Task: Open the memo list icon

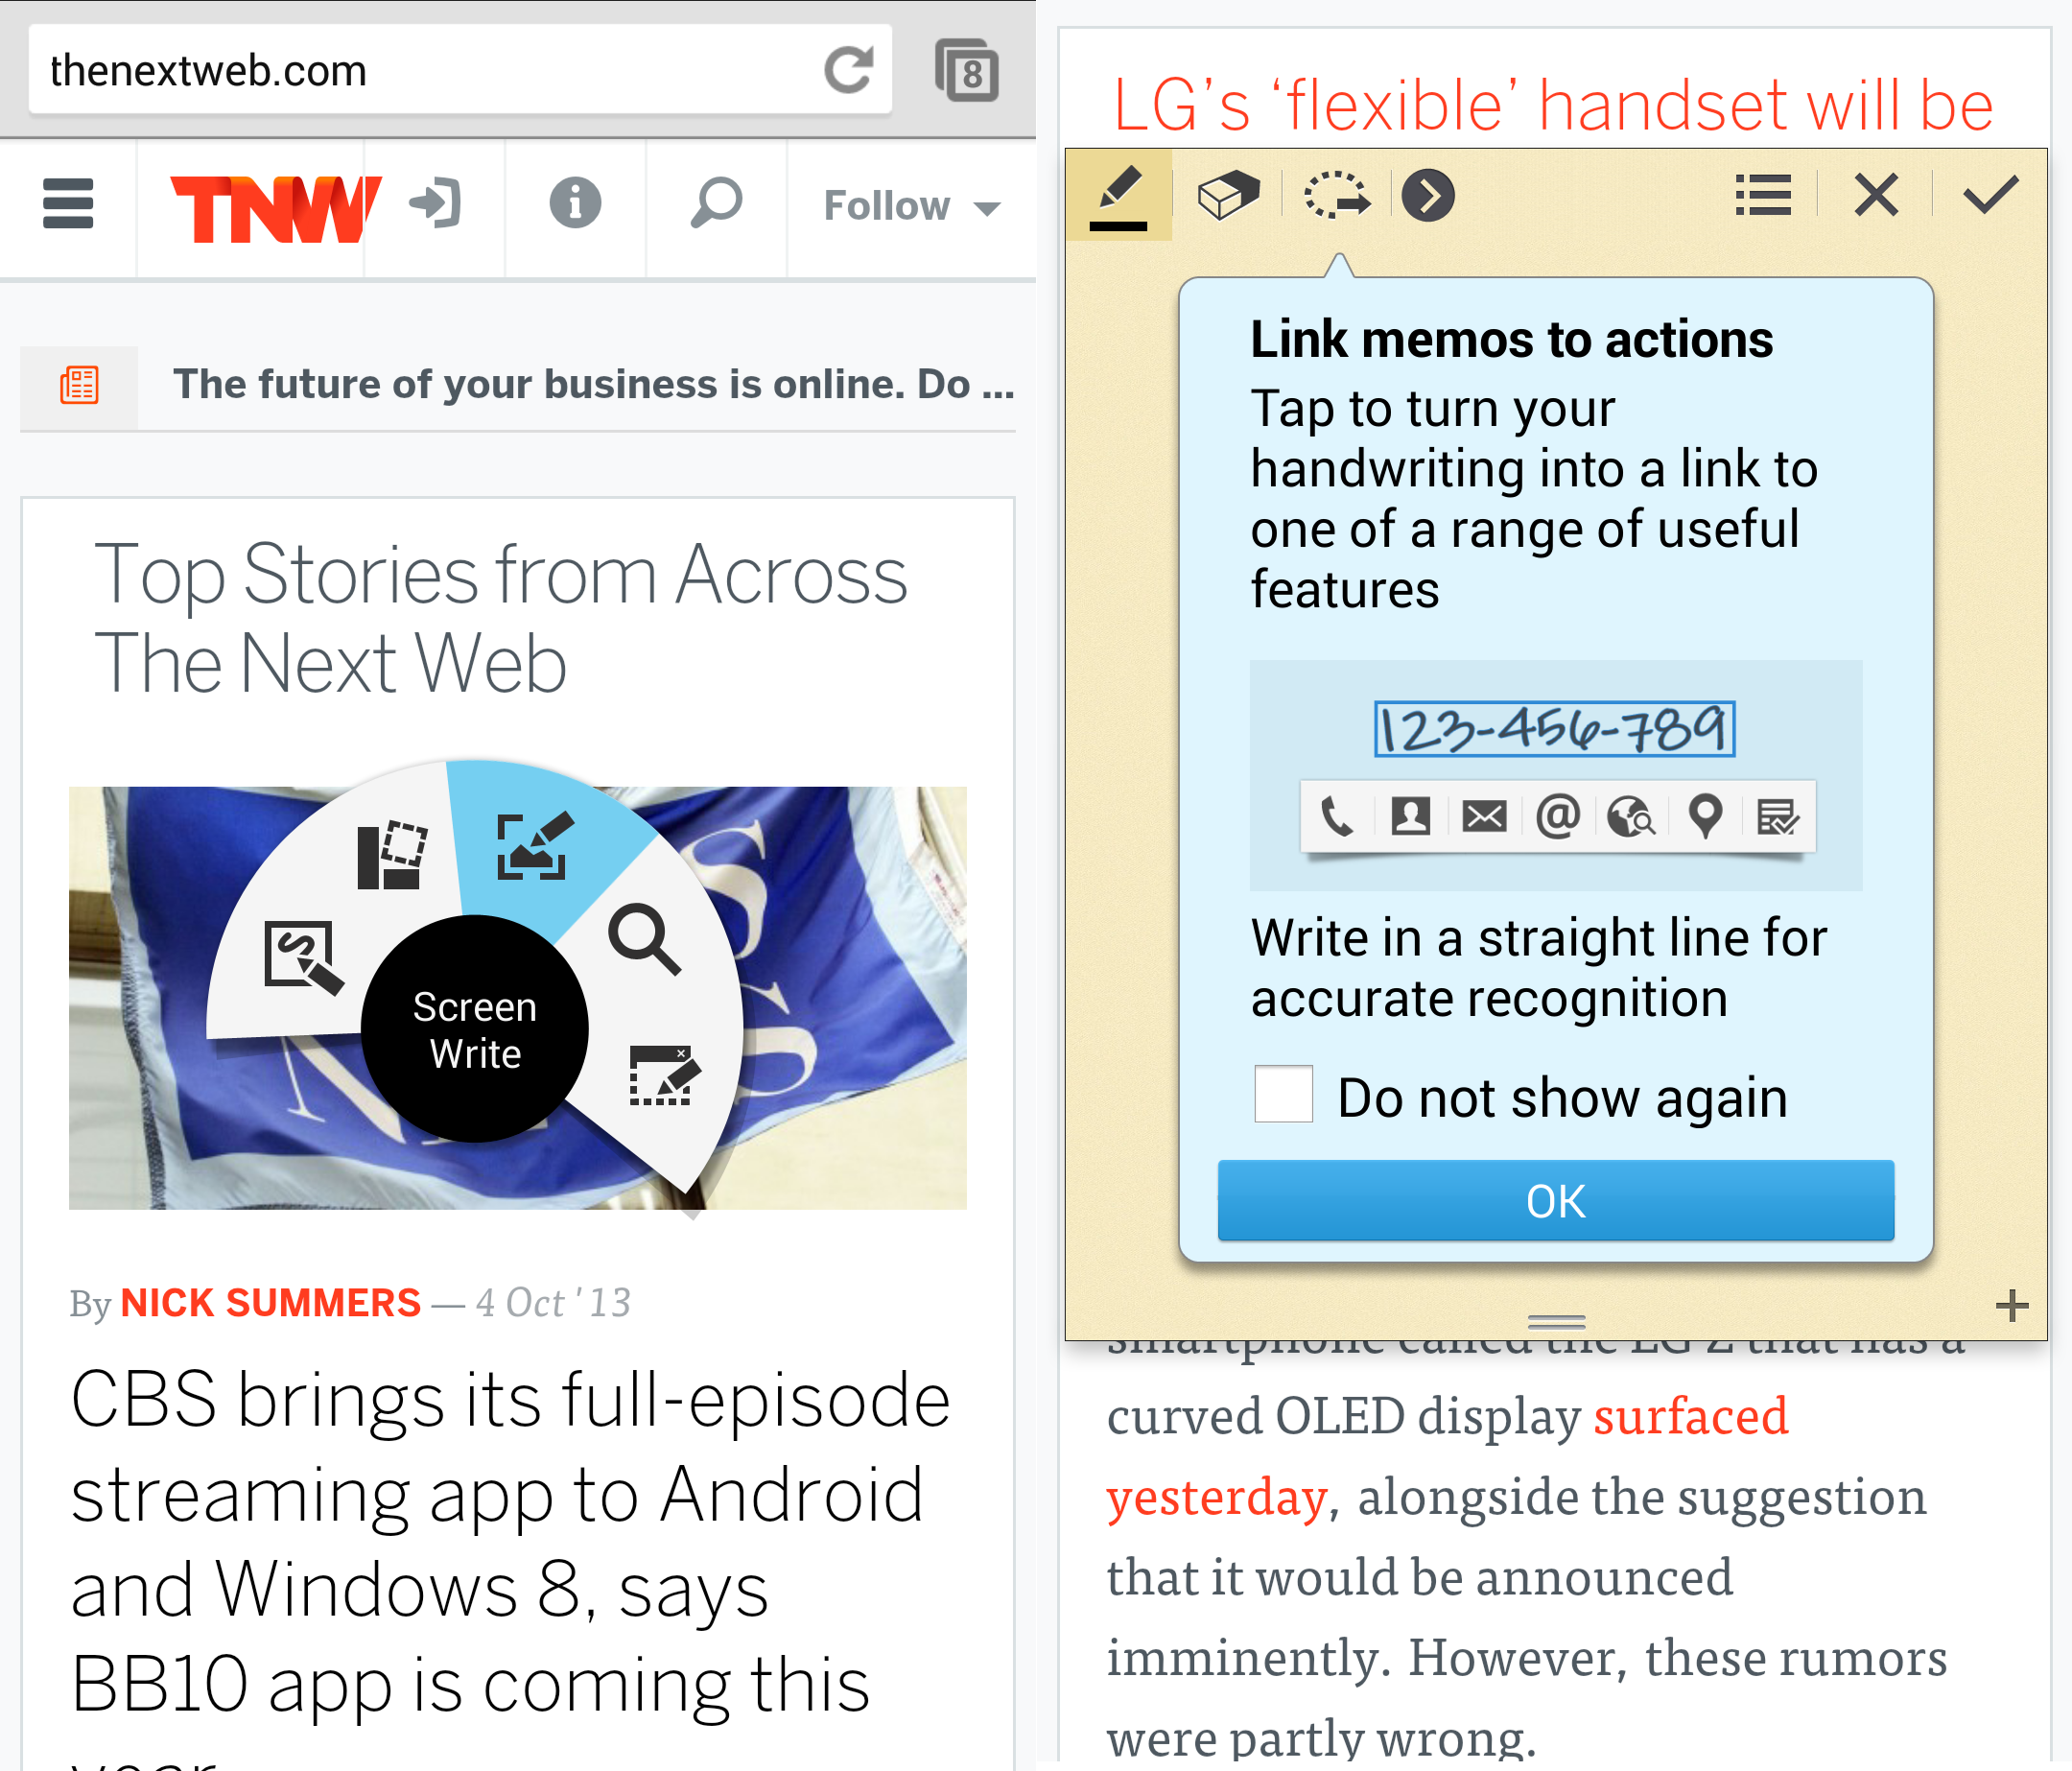Action: (x=1763, y=194)
